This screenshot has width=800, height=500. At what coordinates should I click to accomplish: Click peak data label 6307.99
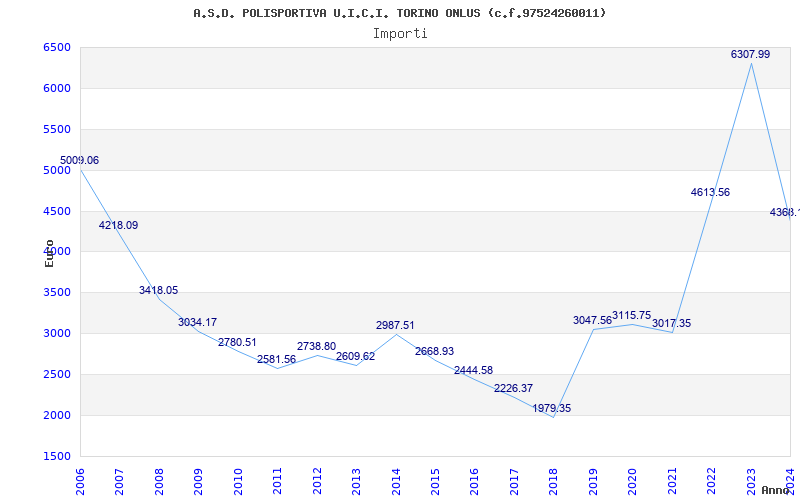[x=751, y=55]
